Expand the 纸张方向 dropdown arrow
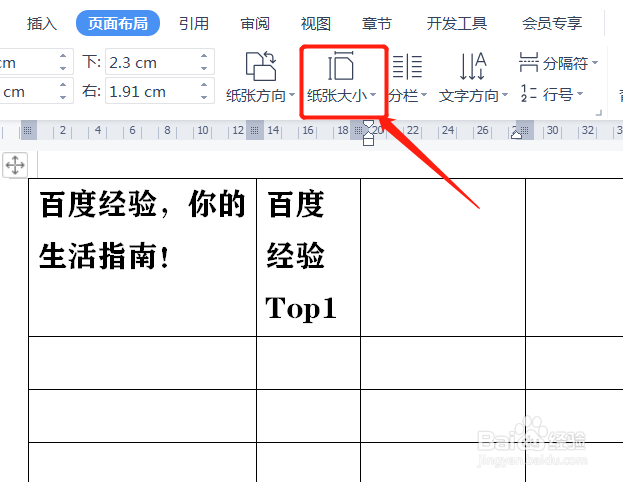623x482 pixels. [292, 95]
